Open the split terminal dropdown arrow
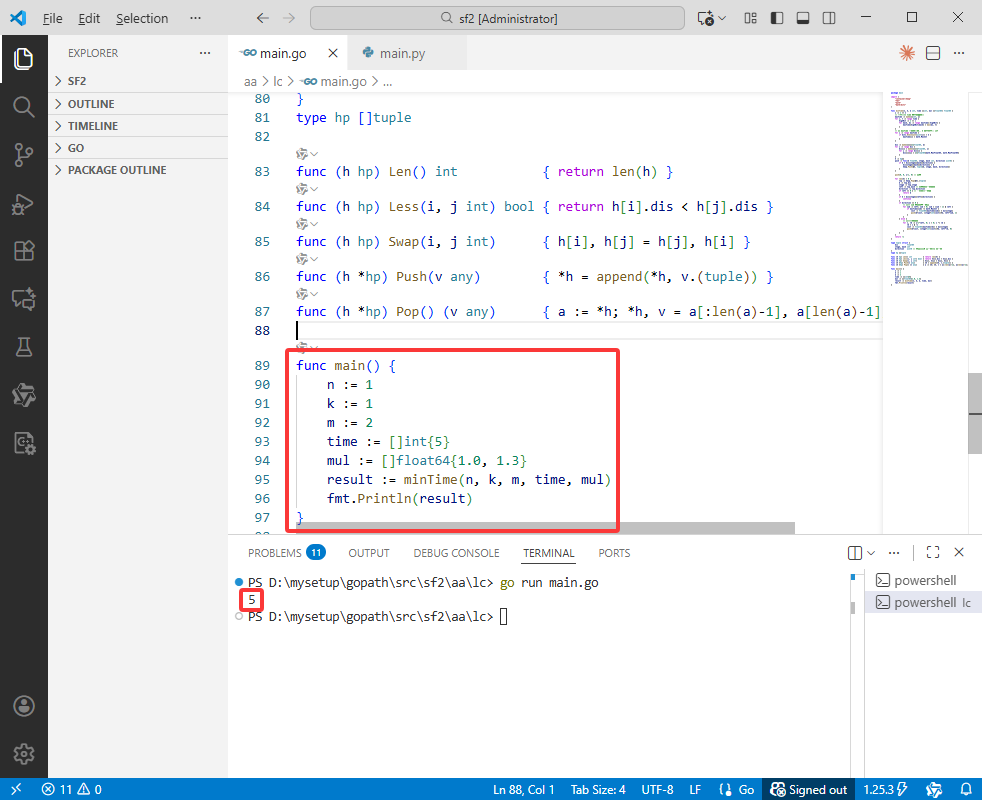 click(x=871, y=553)
